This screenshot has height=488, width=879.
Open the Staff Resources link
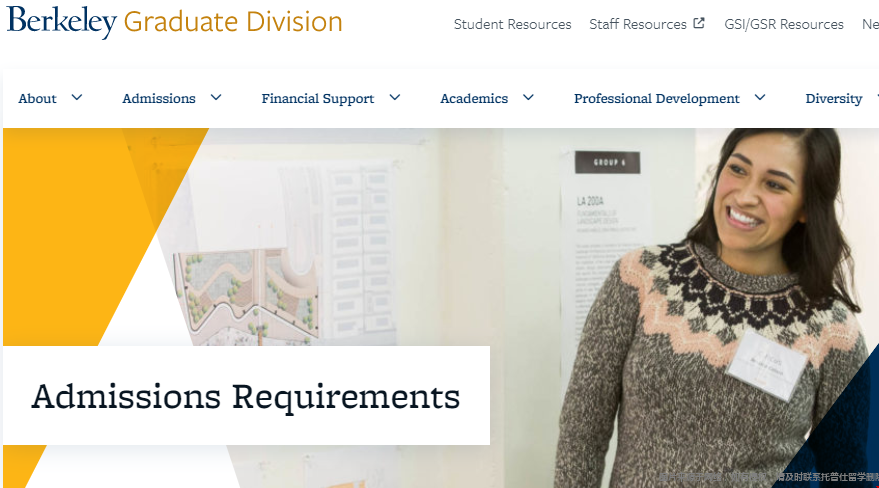tap(638, 24)
